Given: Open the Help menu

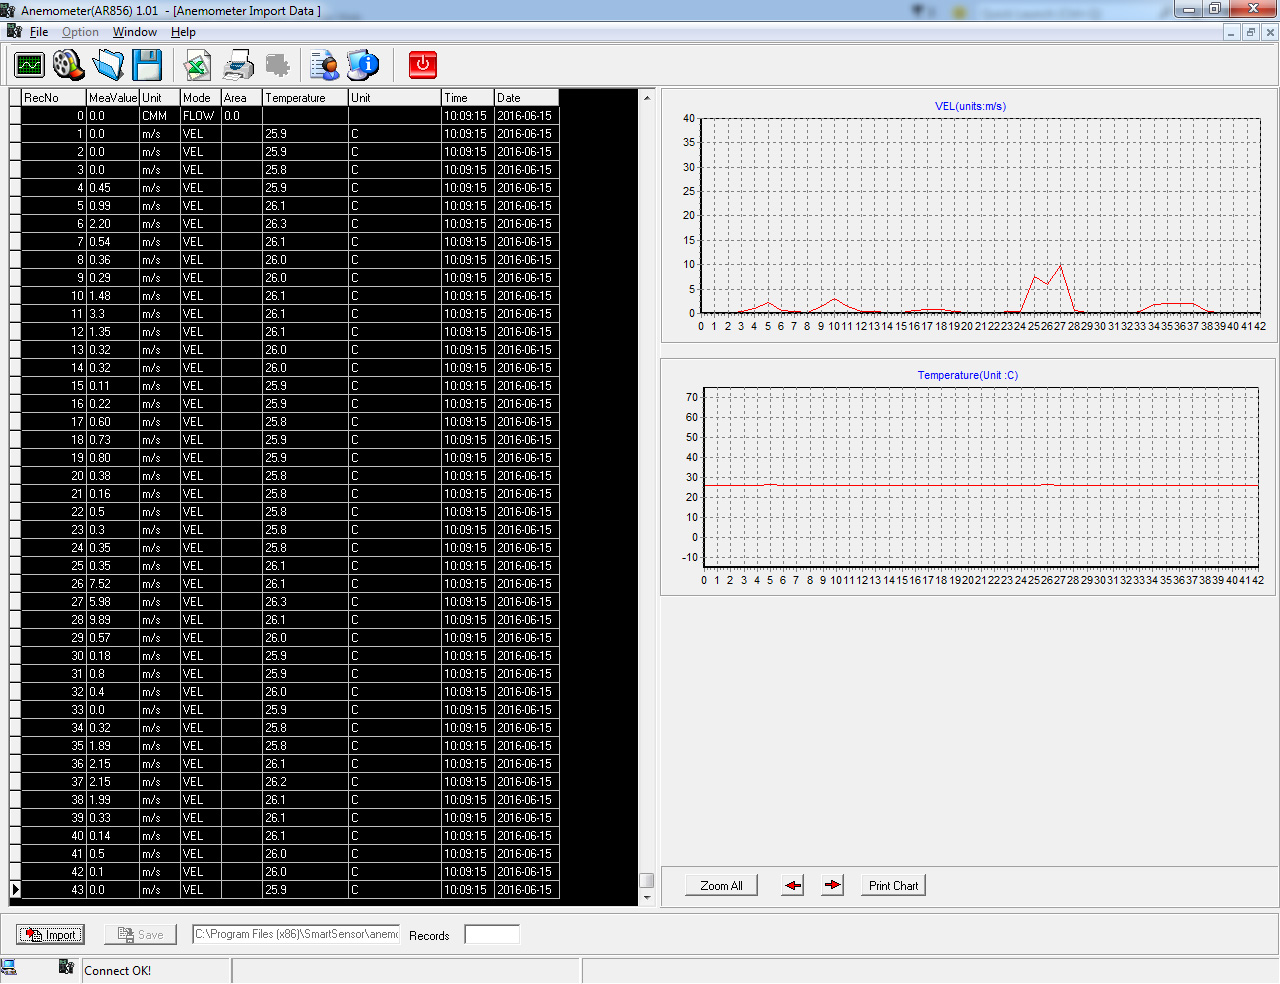Looking at the screenshot, I should click(183, 32).
